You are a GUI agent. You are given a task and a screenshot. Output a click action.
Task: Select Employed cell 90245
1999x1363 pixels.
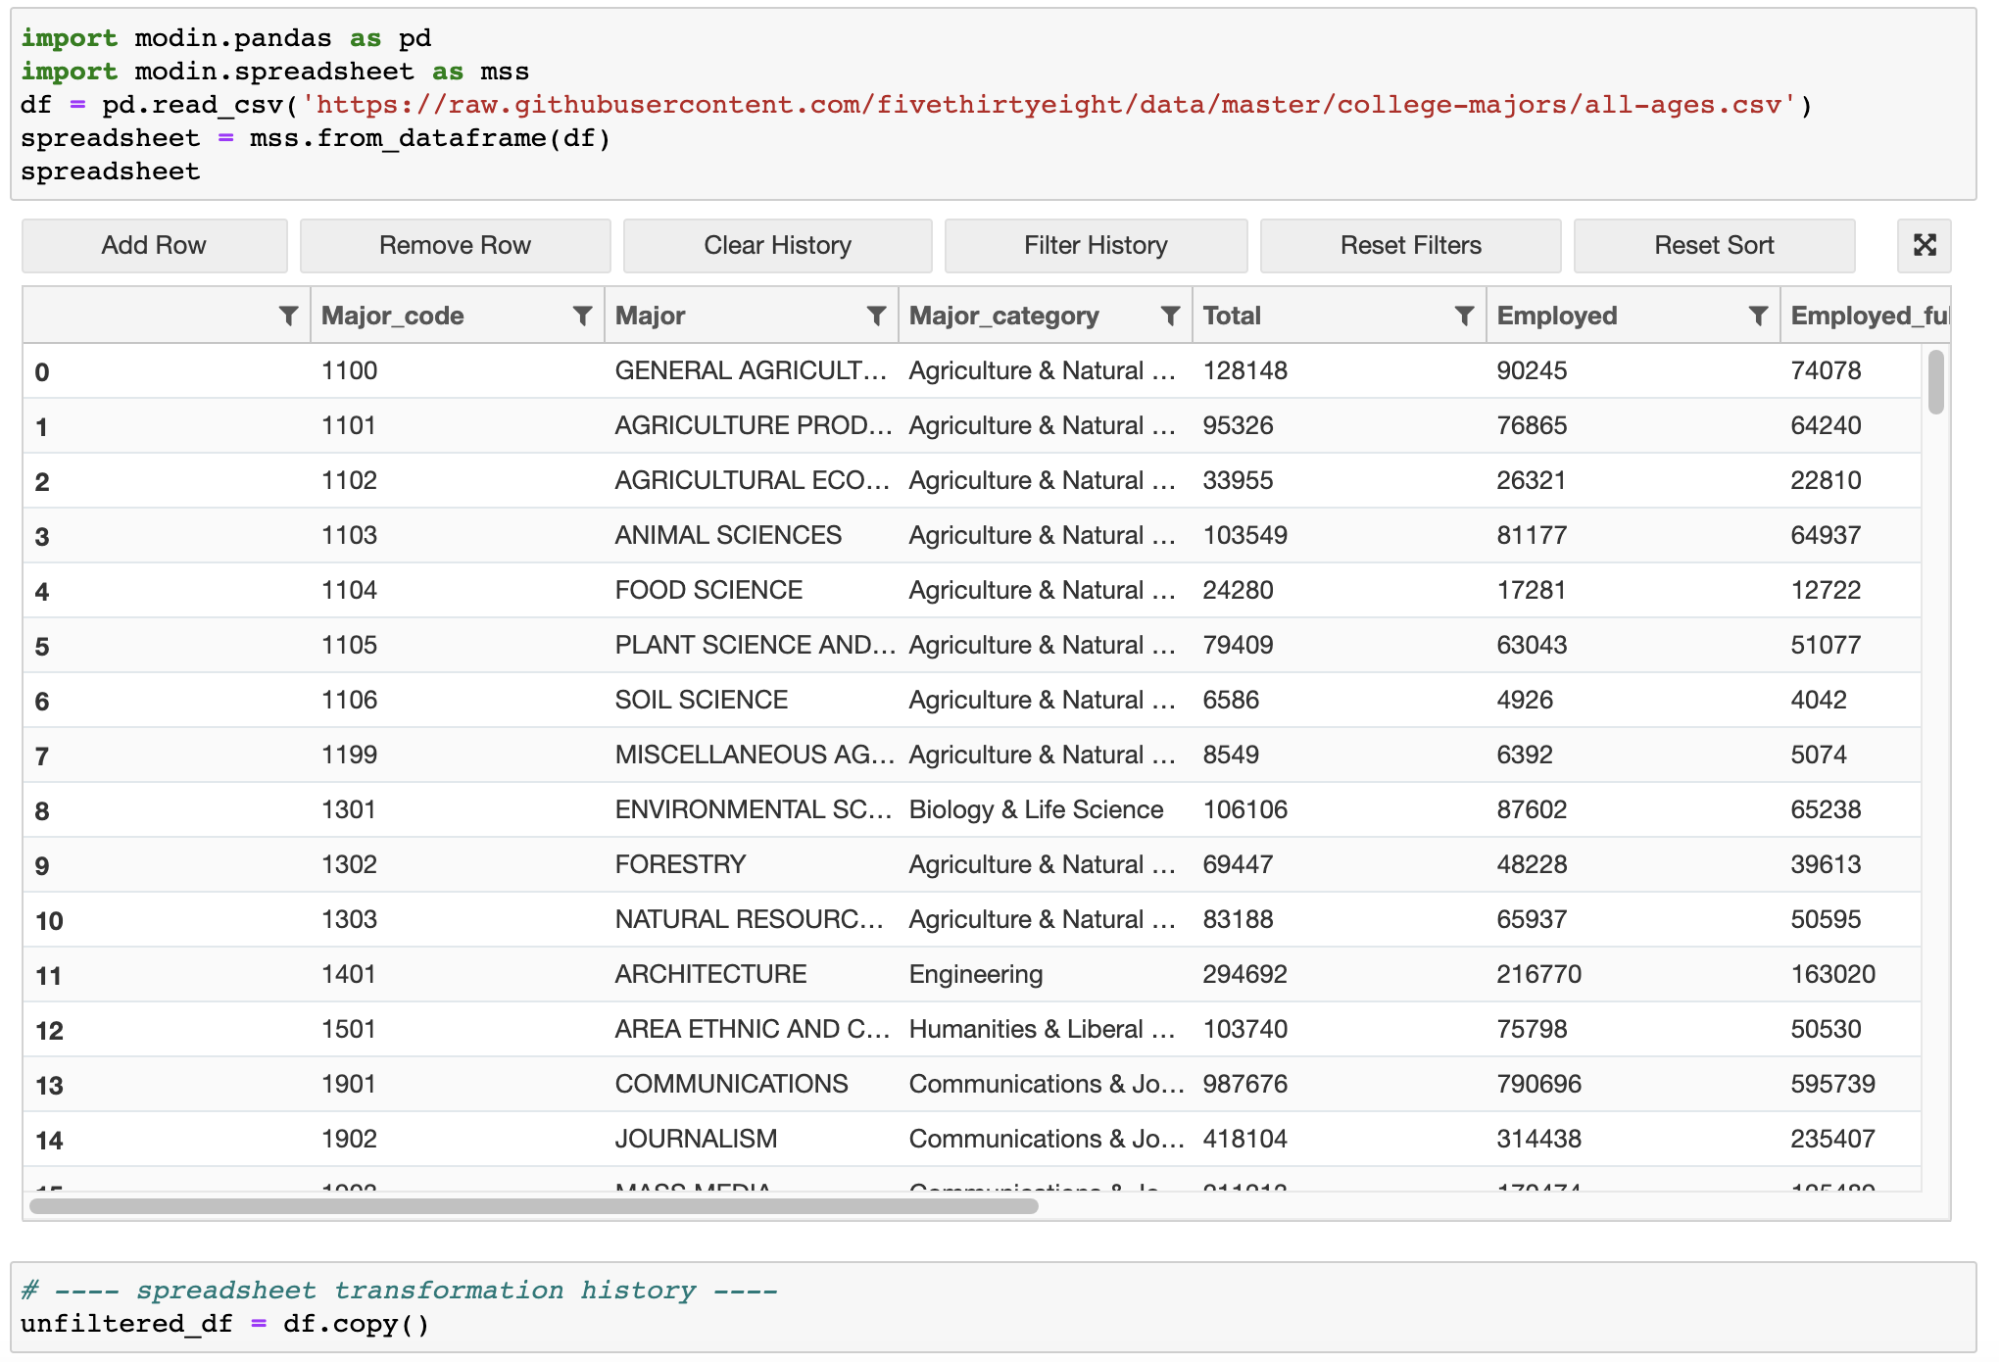pos(1633,371)
